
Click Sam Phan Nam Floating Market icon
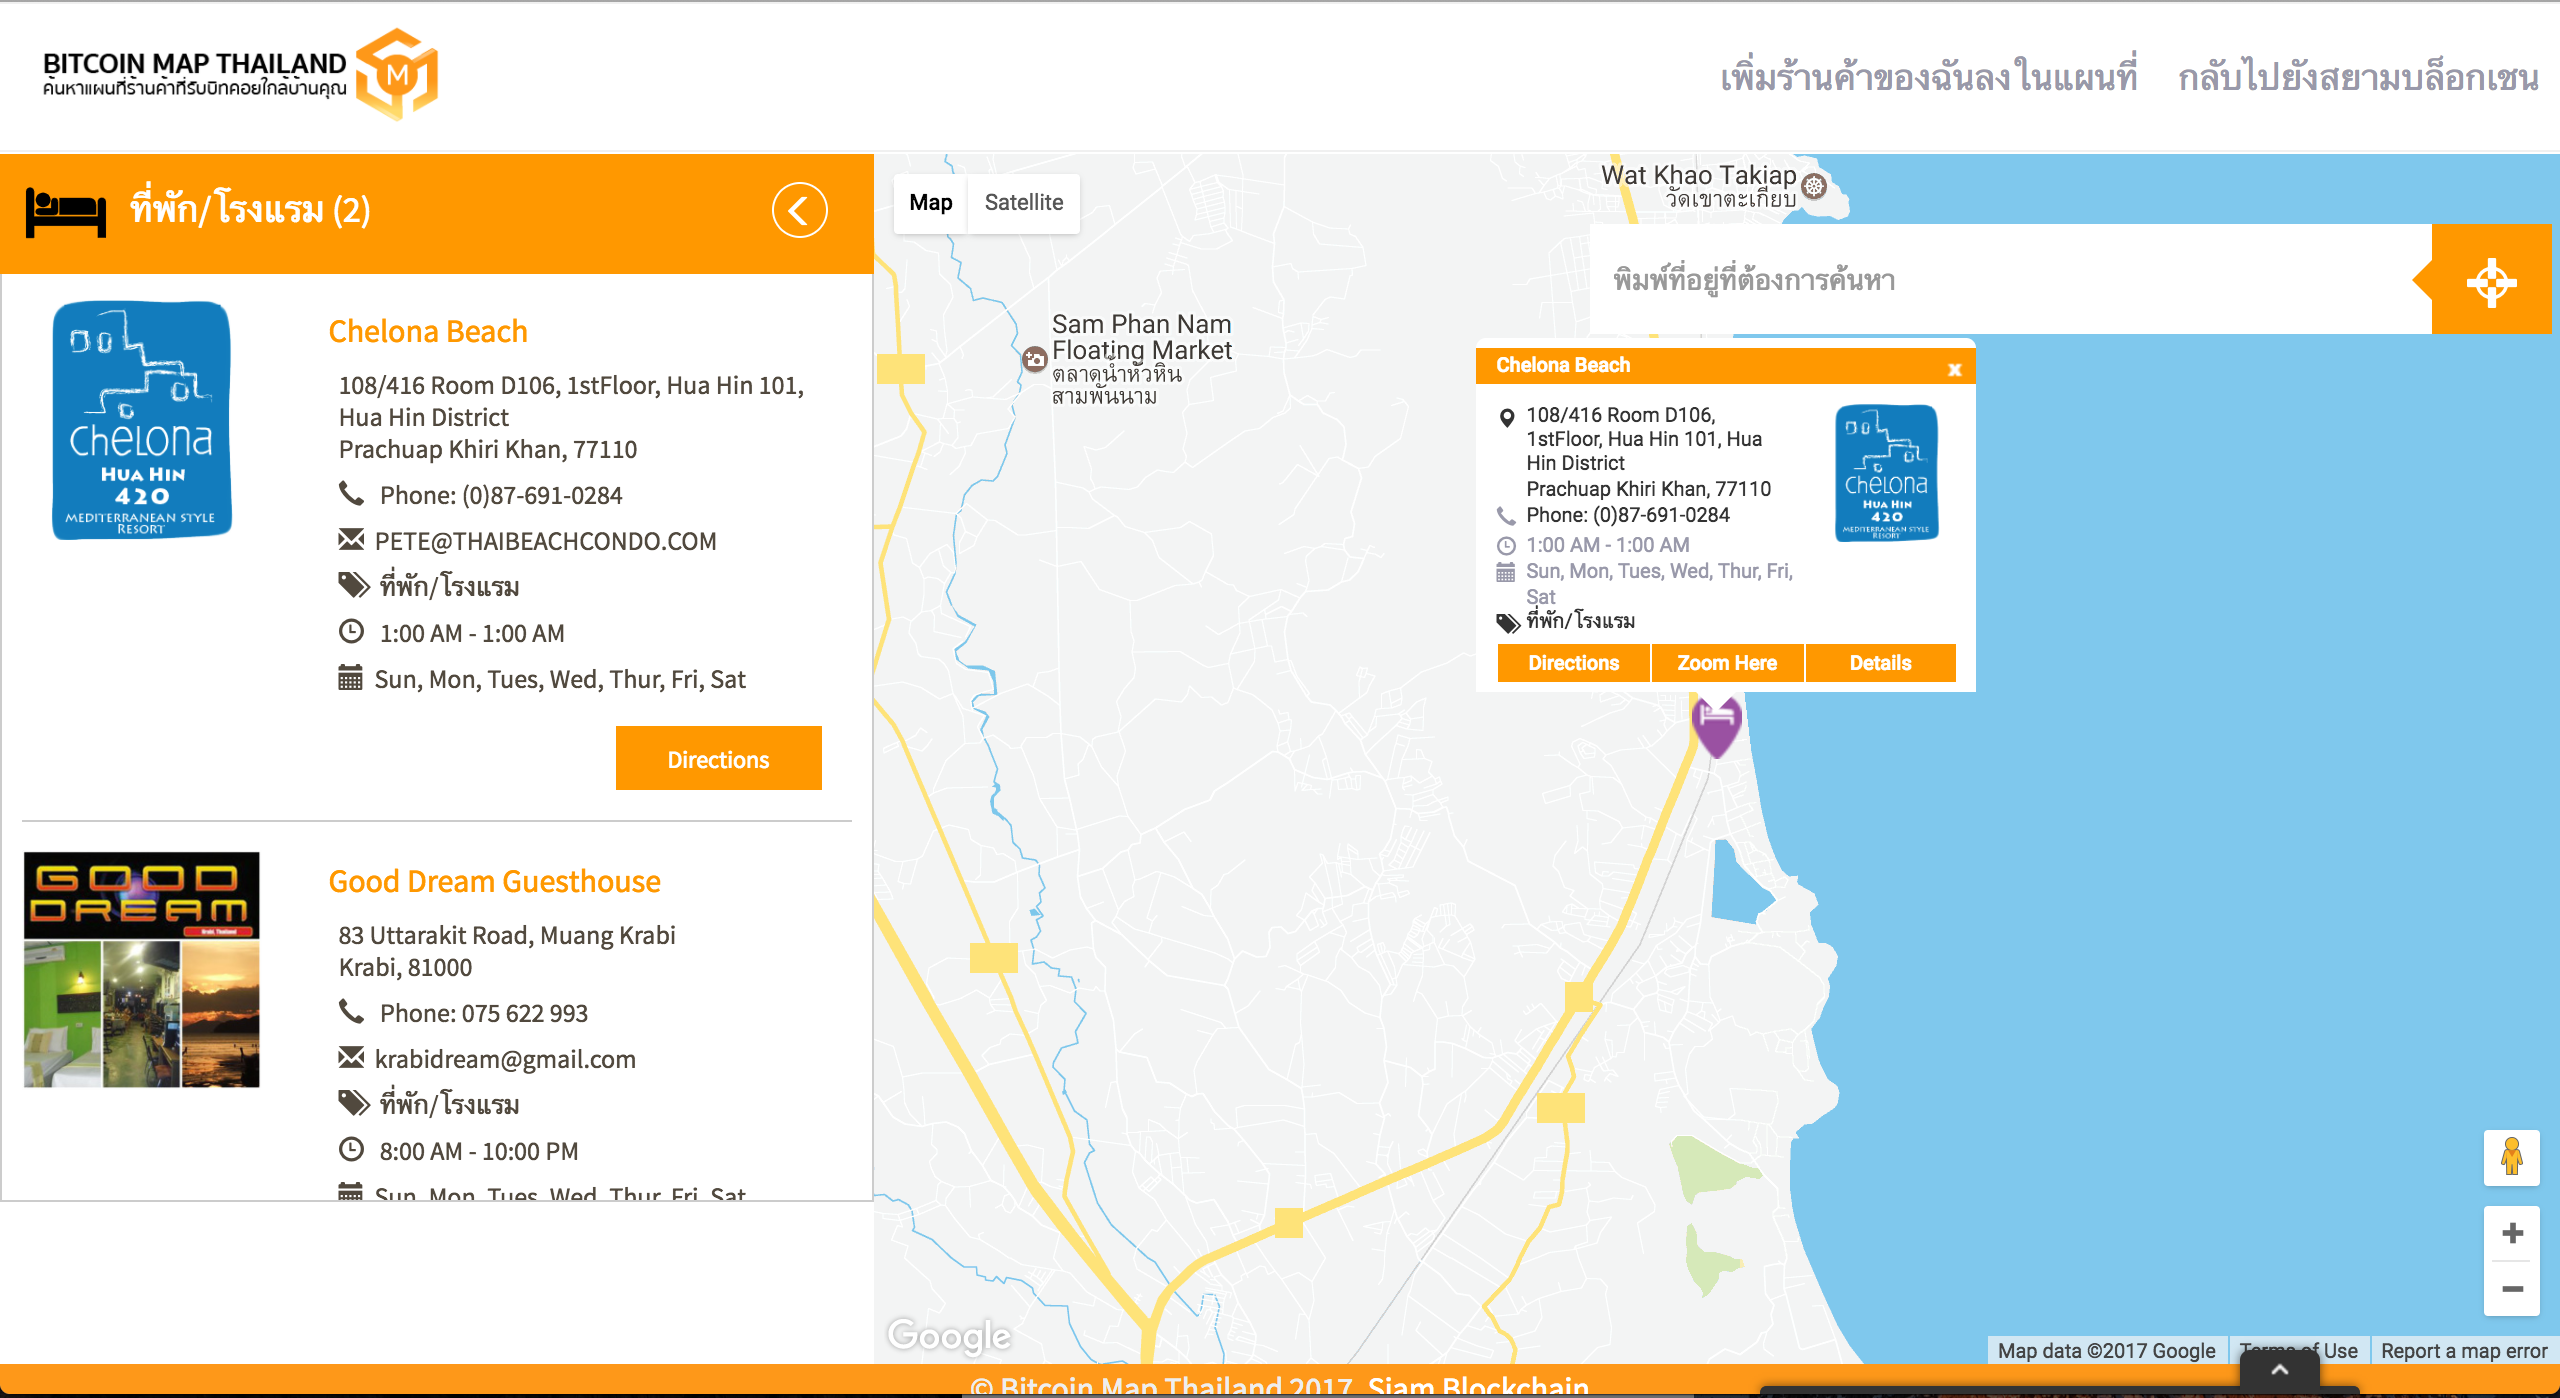coord(1035,359)
